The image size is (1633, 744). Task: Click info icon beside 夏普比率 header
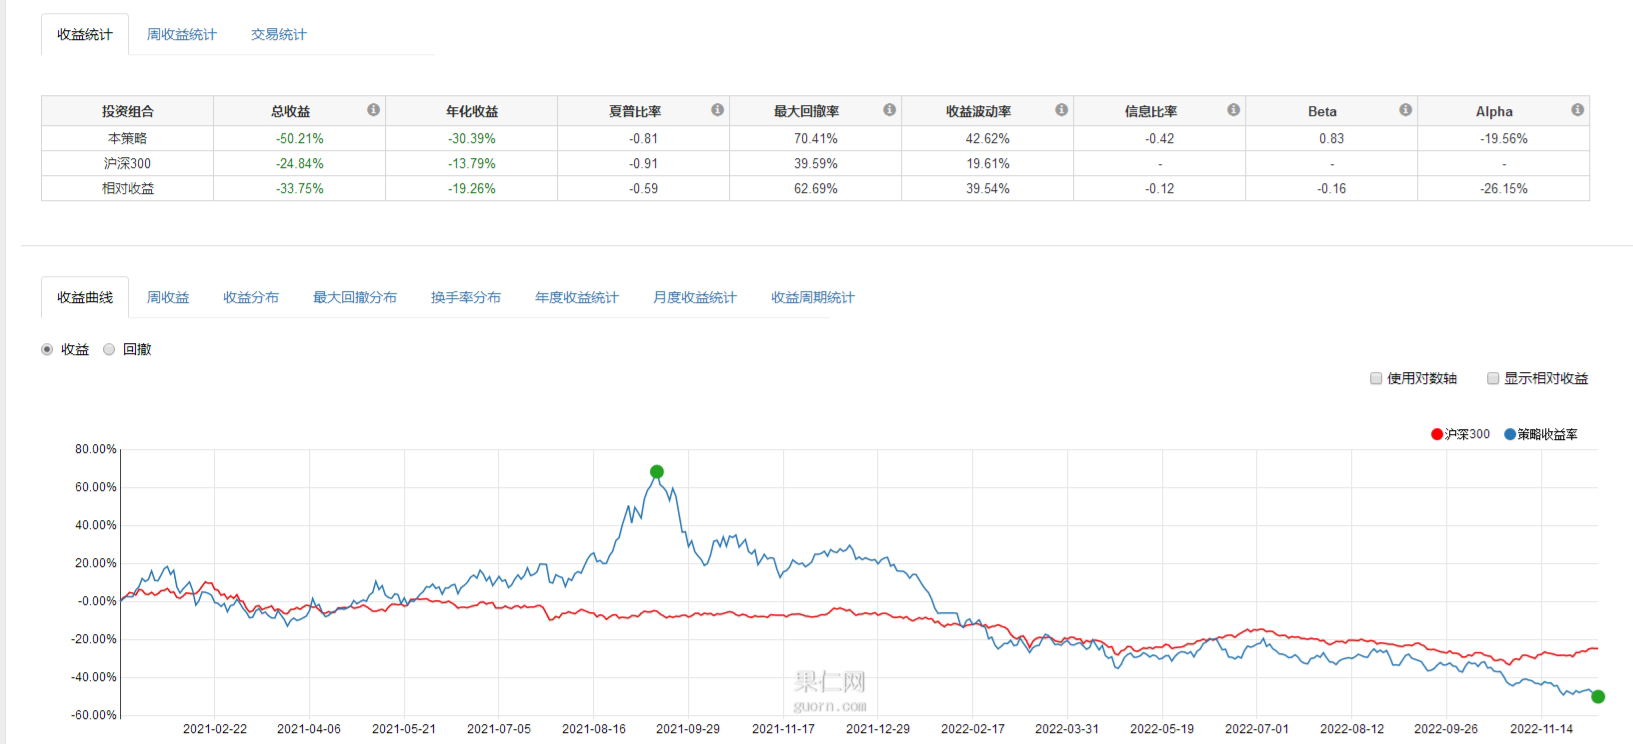pos(717,110)
